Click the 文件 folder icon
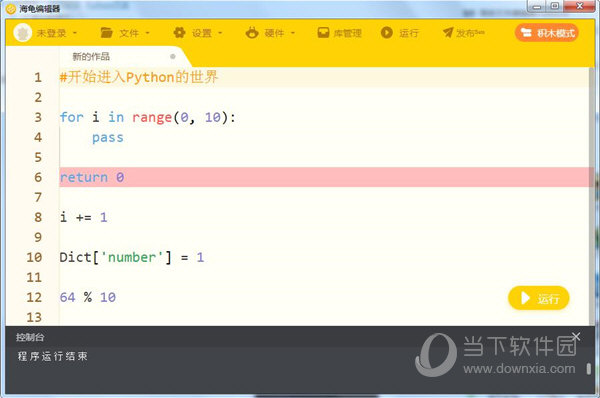Viewport: 600px width, 398px height. tap(107, 33)
